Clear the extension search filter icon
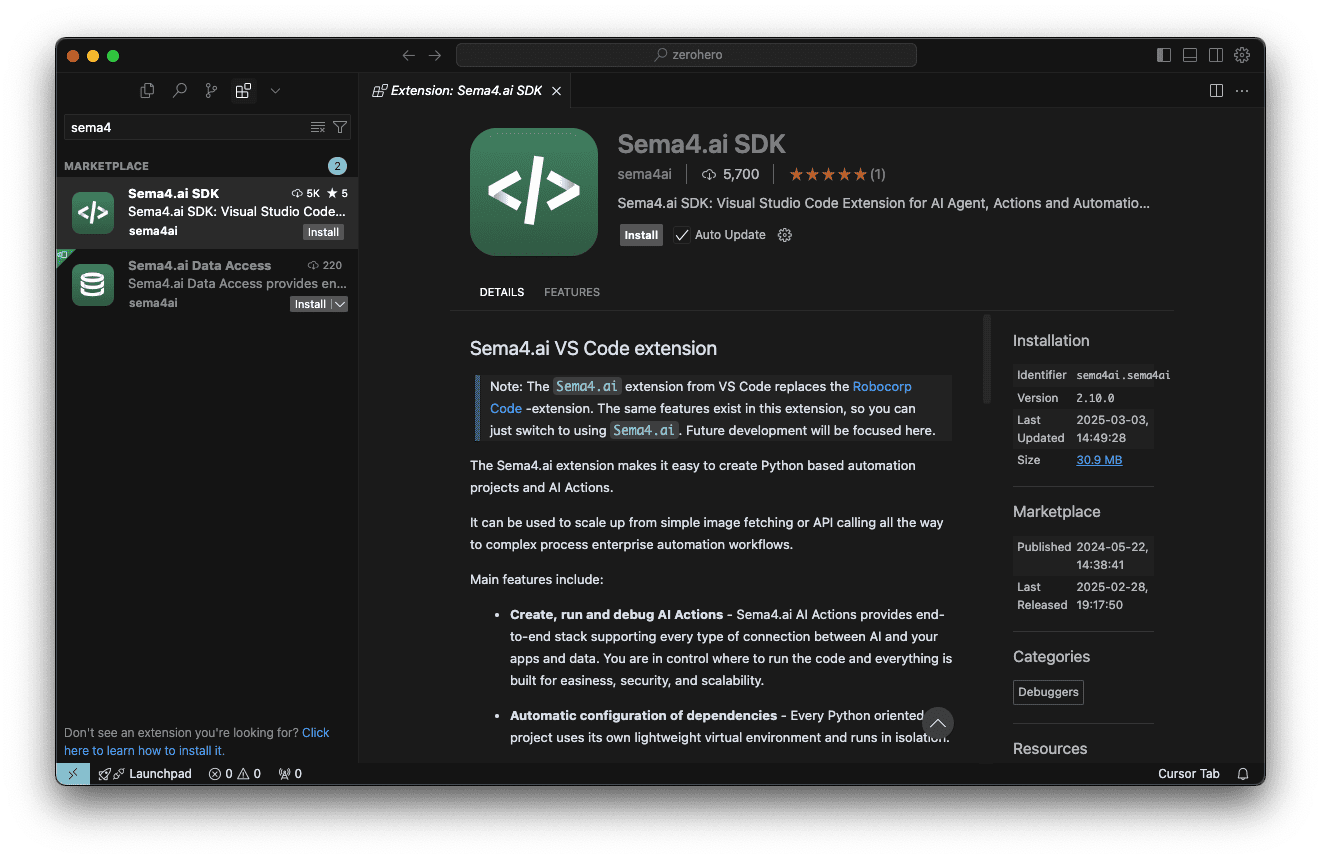 [x=318, y=127]
